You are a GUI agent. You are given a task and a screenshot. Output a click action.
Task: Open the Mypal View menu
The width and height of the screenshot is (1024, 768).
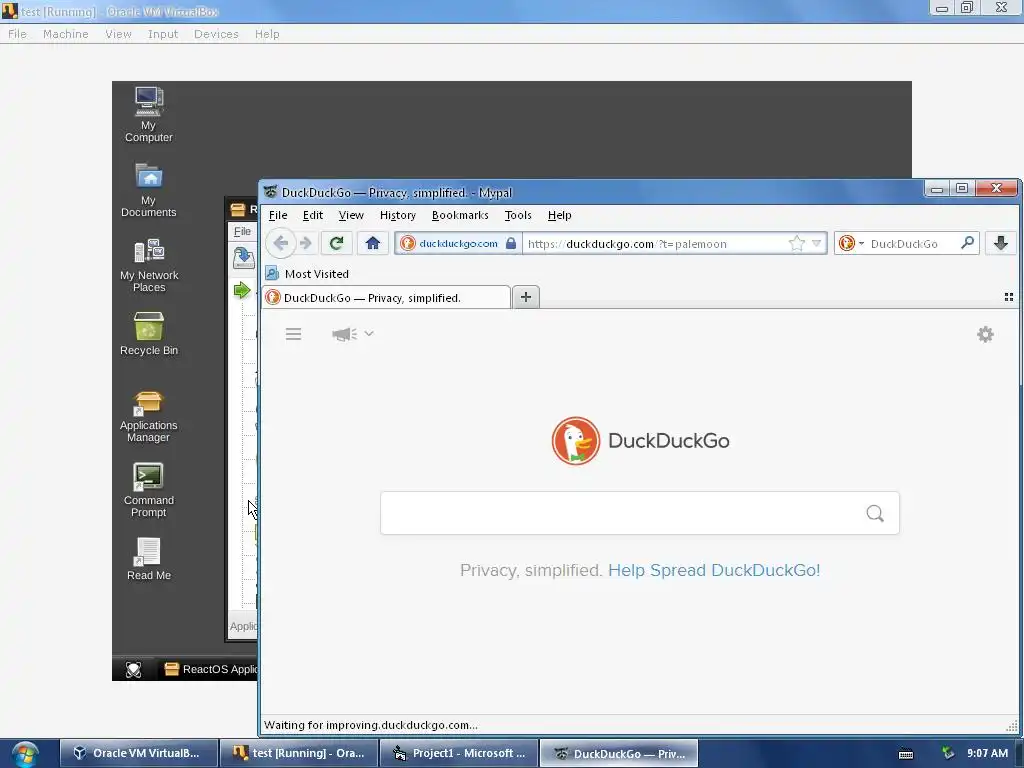click(x=351, y=215)
